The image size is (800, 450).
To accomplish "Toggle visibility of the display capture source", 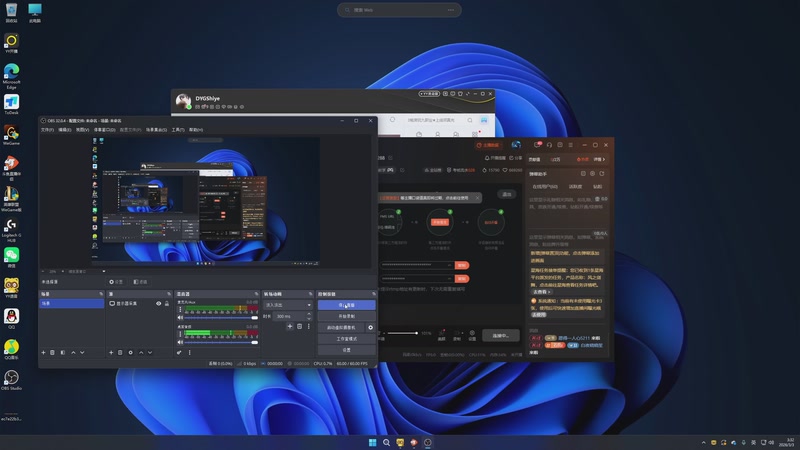I will click(159, 304).
